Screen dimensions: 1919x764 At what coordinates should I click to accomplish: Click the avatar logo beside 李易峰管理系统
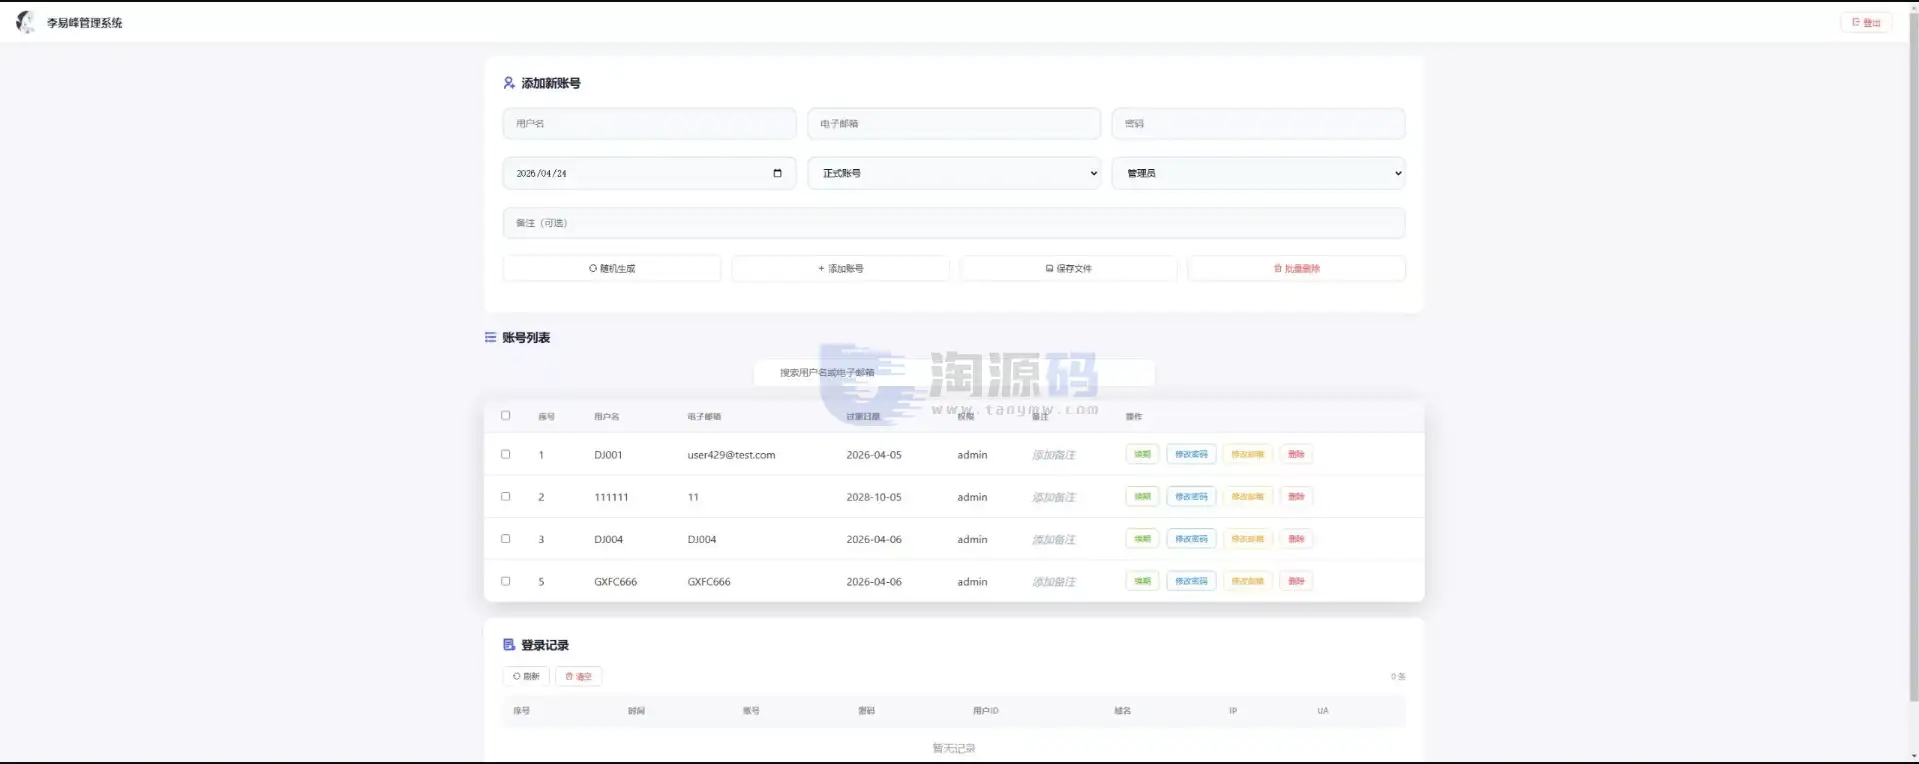click(x=26, y=22)
